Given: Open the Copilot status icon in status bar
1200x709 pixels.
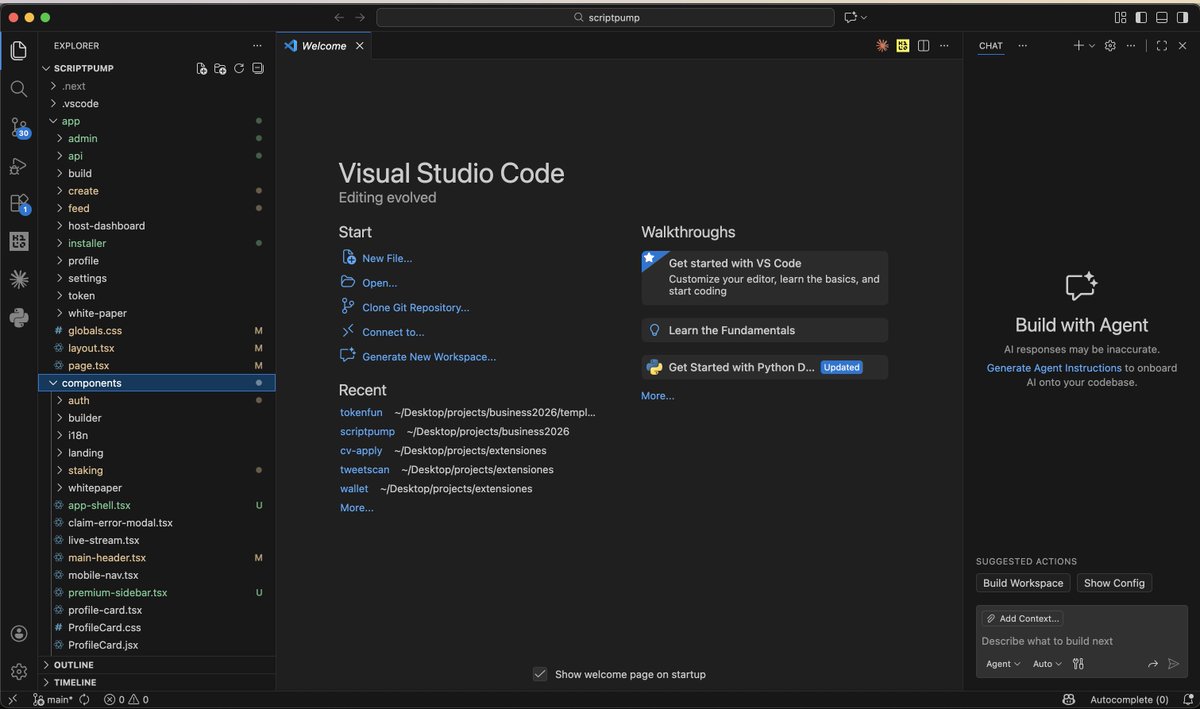Looking at the screenshot, I should pyautogui.click(x=1069, y=699).
